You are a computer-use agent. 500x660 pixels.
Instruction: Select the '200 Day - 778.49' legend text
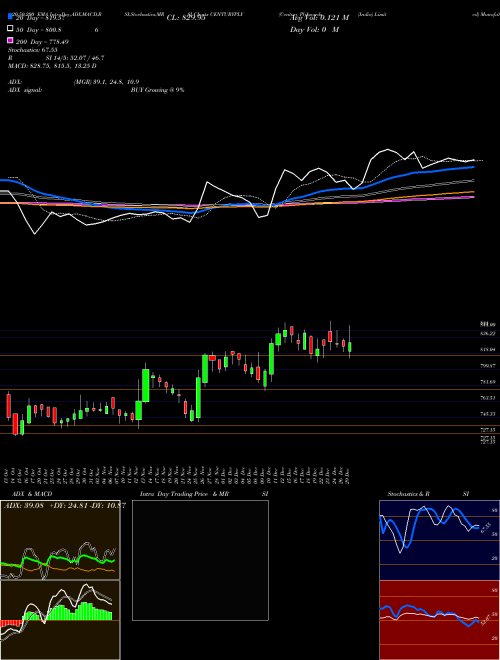click(x=42, y=42)
